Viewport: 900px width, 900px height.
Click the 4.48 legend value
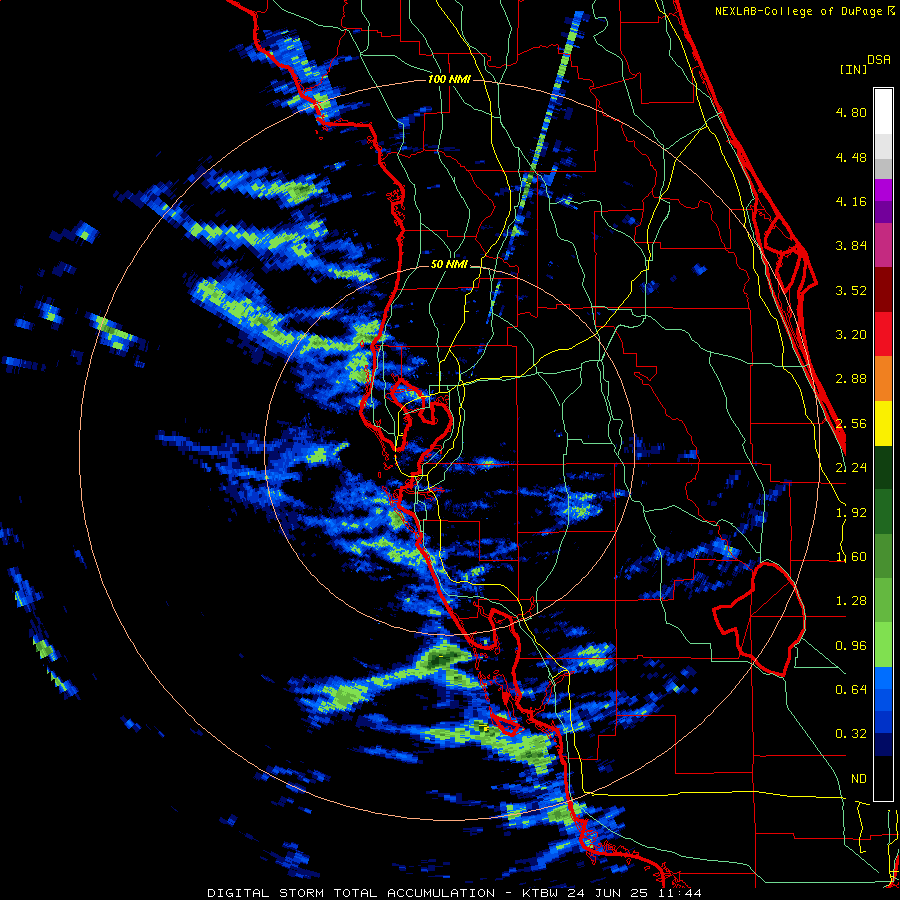[851, 157]
